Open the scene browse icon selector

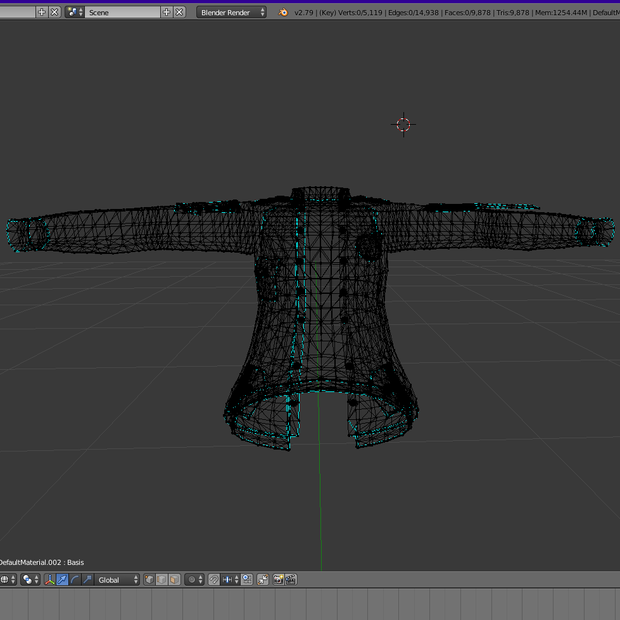(x=74, y=12)
